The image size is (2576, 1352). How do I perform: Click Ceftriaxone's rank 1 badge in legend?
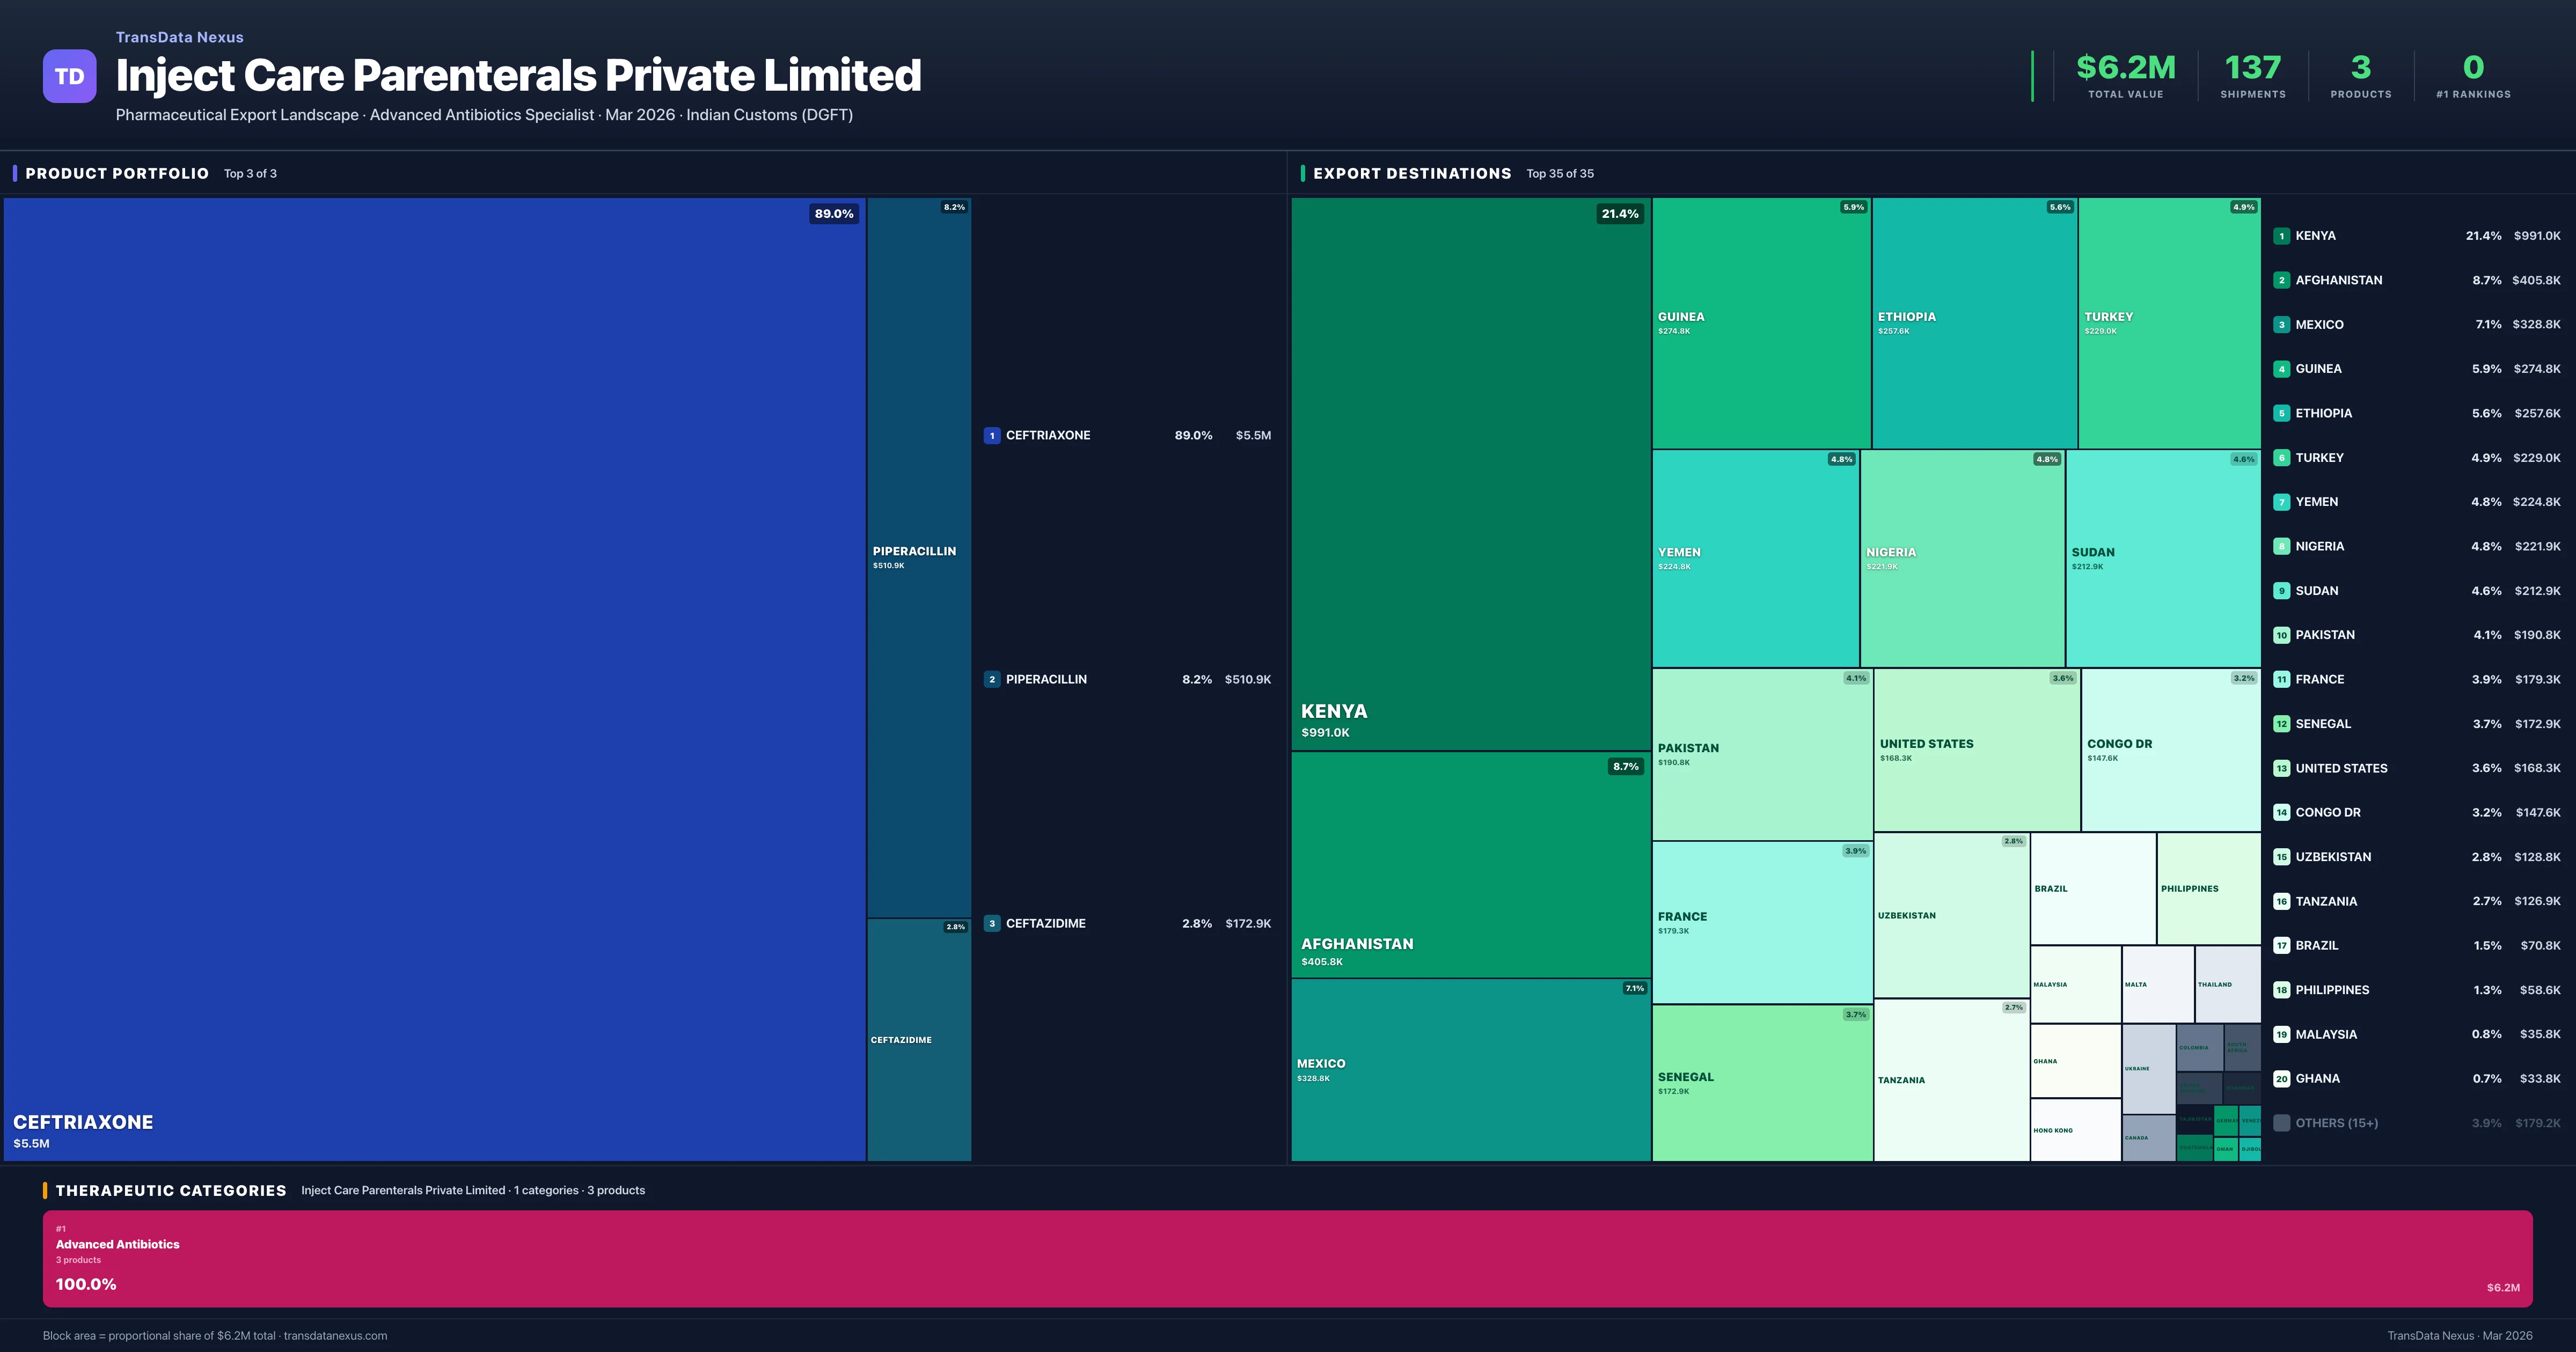pos(991,435)
